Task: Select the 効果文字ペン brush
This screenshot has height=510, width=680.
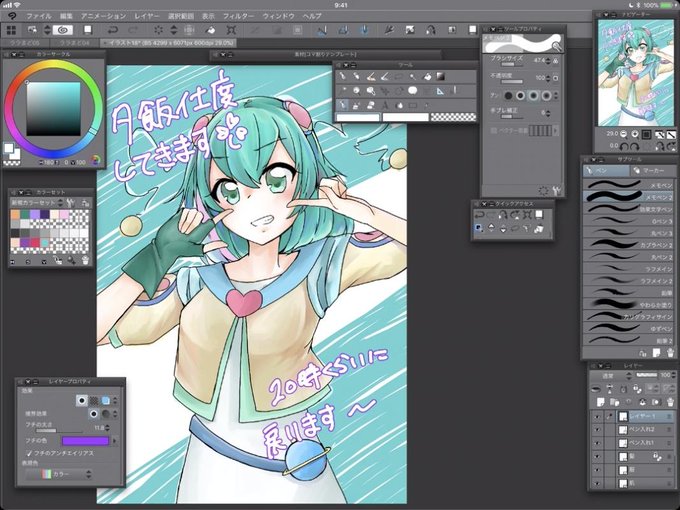Action: [628, 209]
